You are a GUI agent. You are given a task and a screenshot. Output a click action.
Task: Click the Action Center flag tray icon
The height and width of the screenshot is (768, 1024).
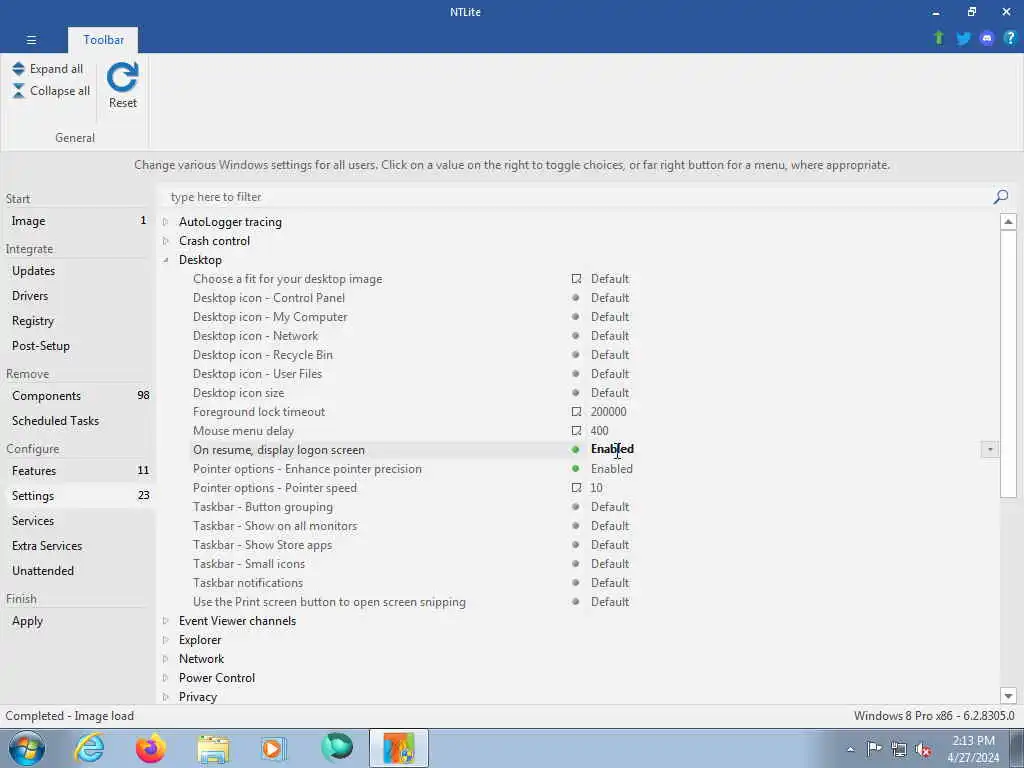(x=874, y=748)
